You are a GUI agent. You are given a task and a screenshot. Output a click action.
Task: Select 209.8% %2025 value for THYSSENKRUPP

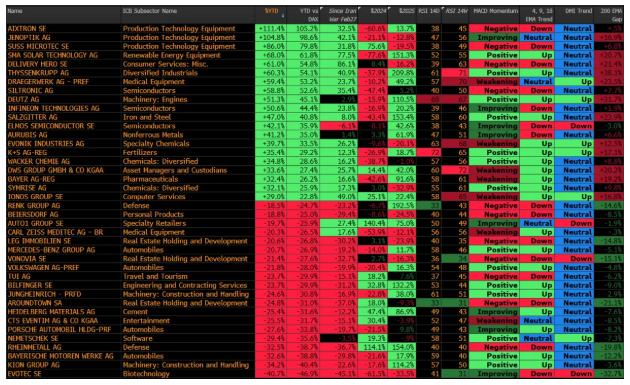tap(402, 73)
